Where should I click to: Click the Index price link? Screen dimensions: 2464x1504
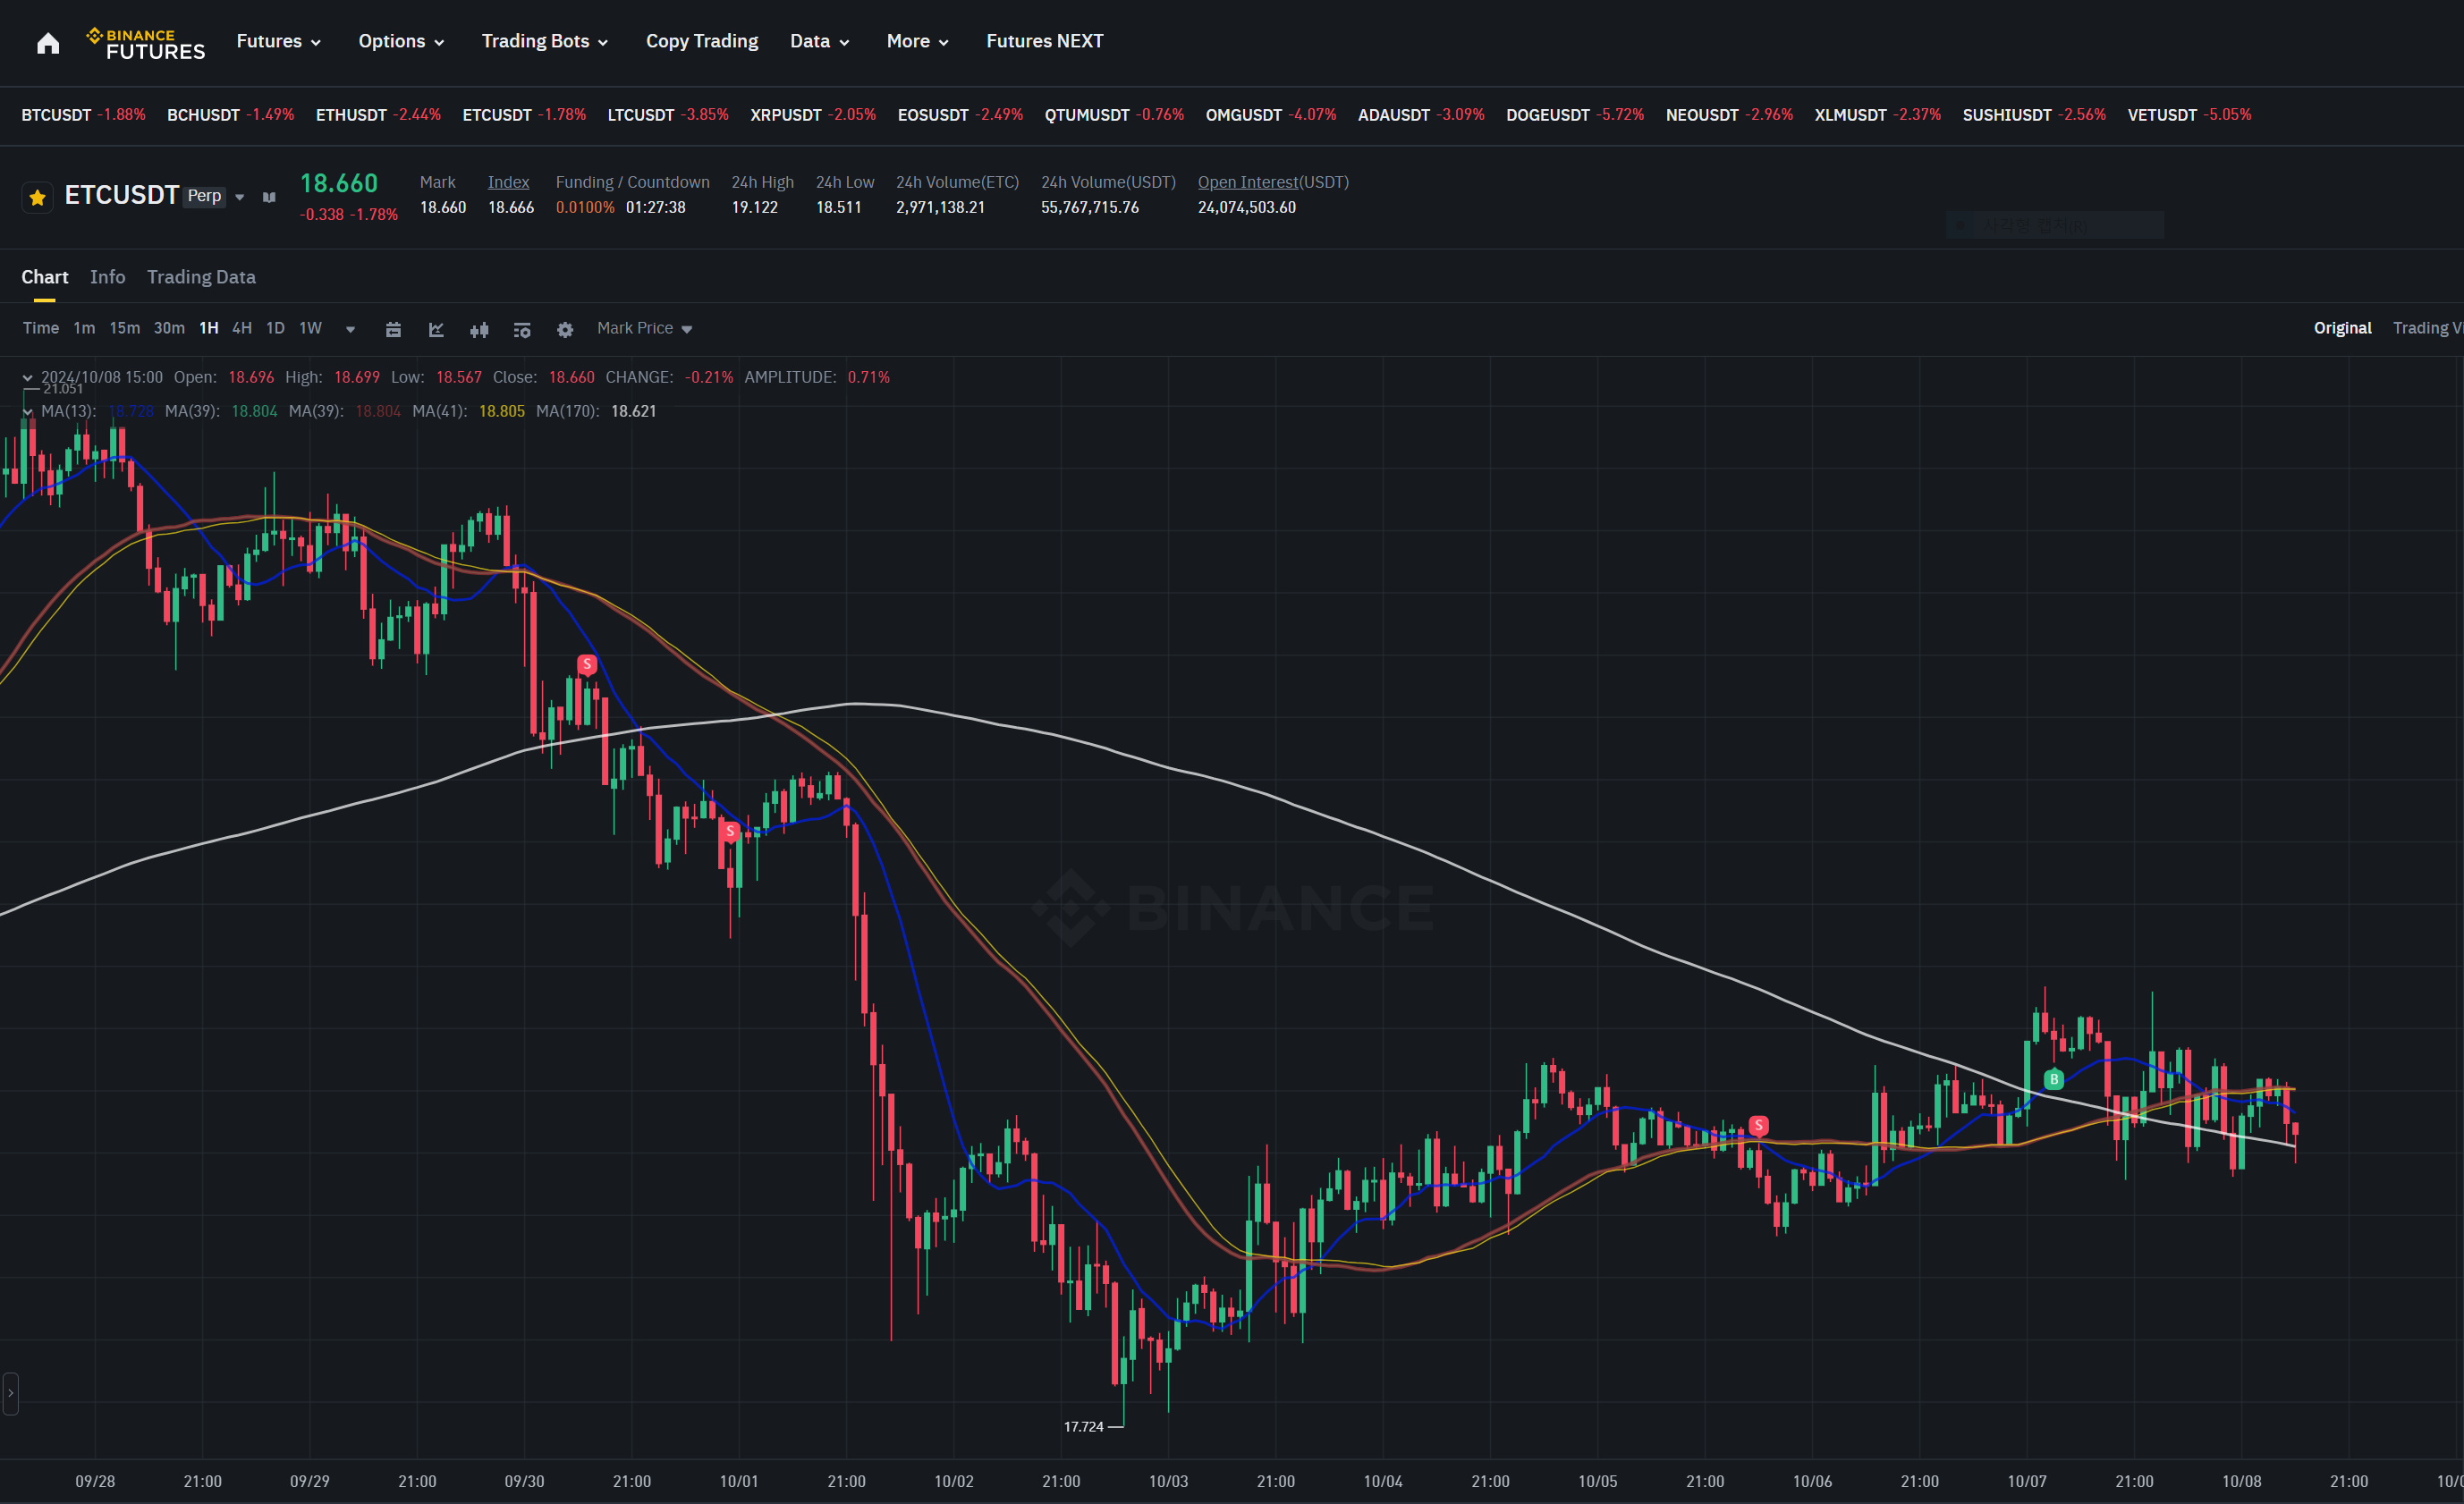click(x=508, y=182)
